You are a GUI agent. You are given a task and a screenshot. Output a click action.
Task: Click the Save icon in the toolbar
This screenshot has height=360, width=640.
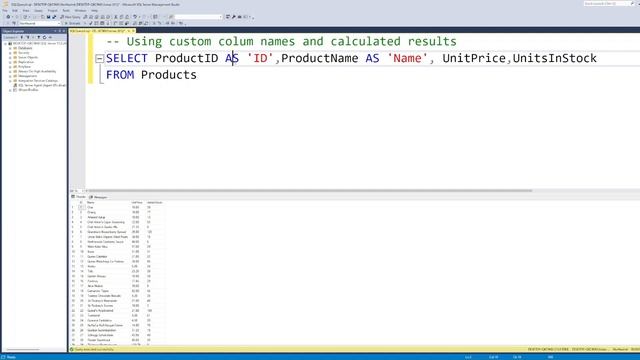click(48, 17)
